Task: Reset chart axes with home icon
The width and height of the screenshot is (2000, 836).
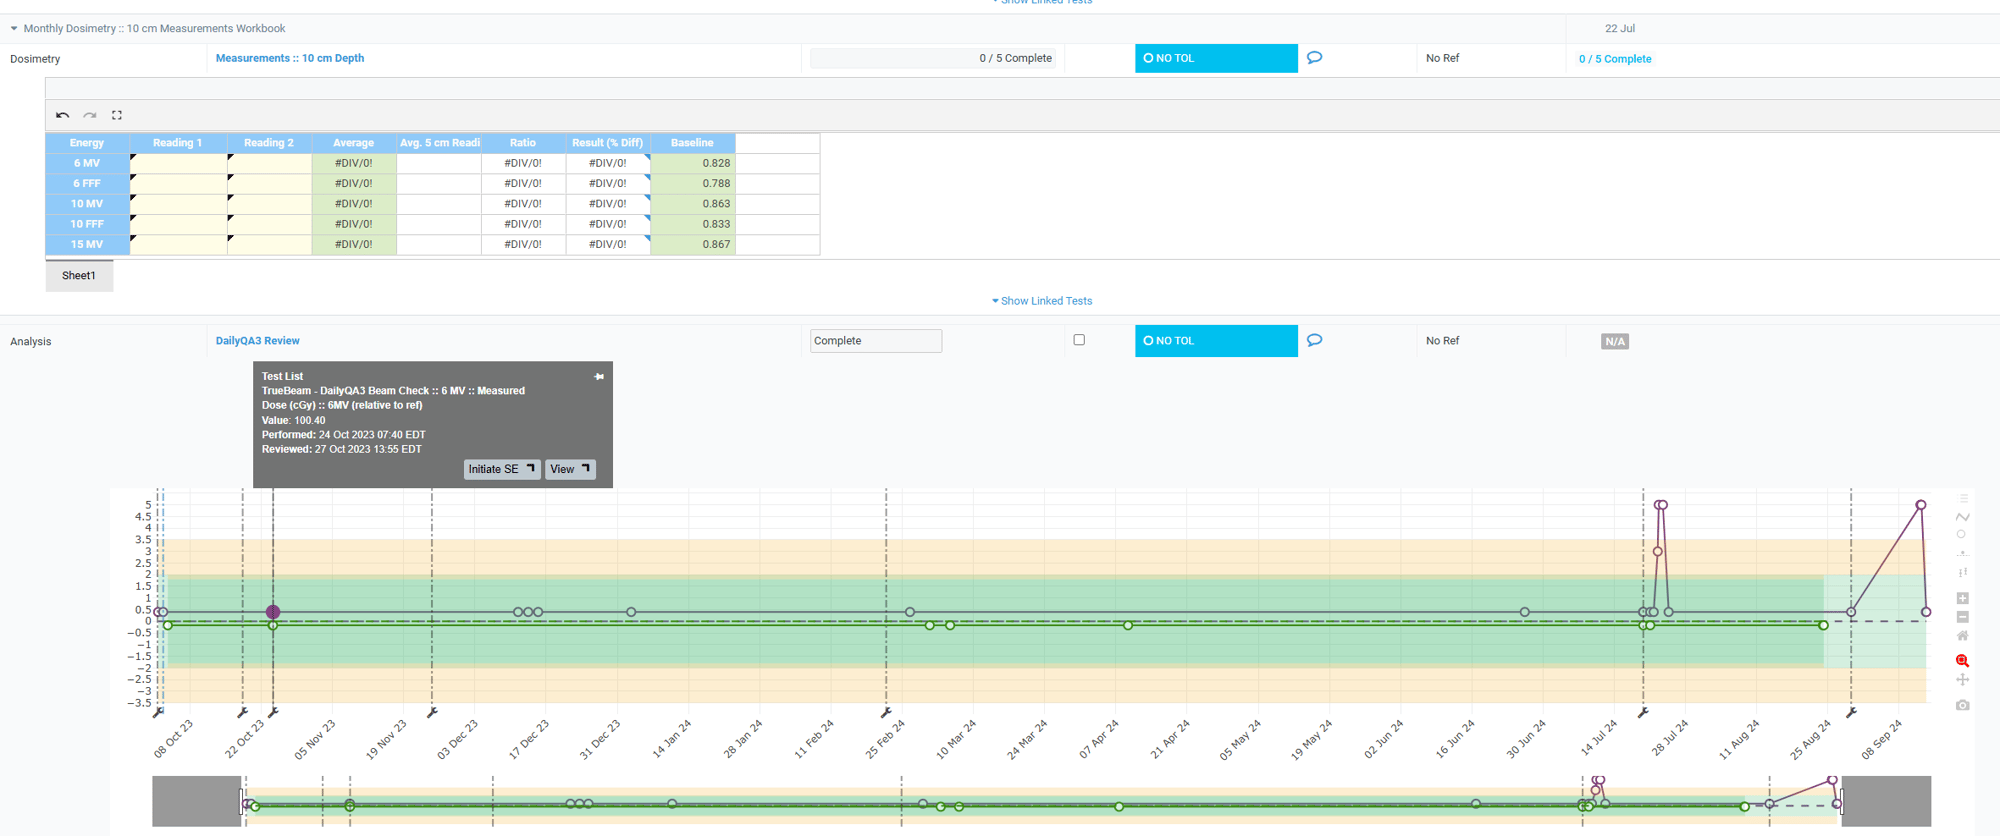Action: 1963,636
